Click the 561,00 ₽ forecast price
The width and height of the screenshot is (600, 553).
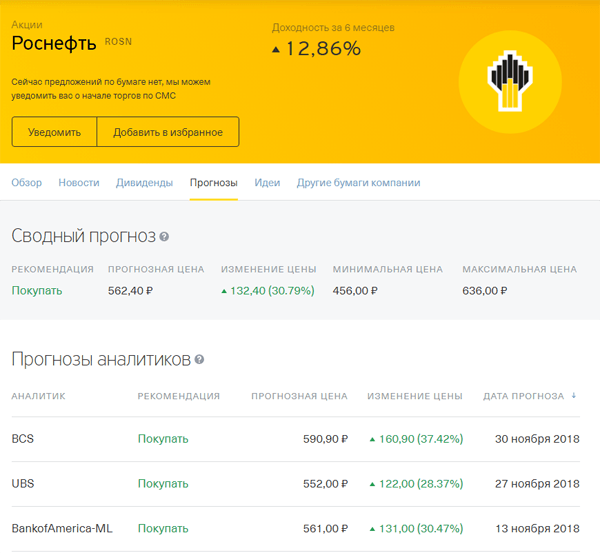[325, 529]
